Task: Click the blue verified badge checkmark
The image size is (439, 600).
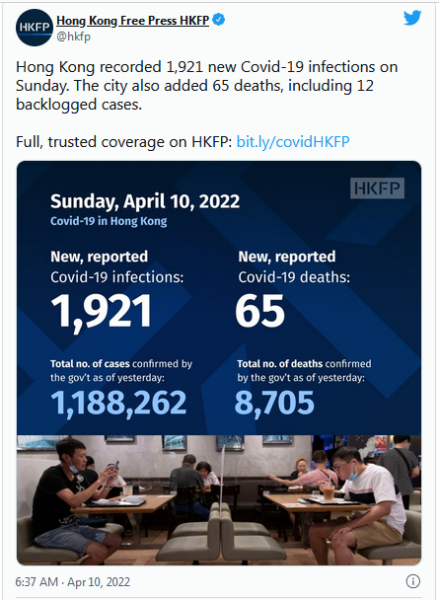Action: pos(219,20)
